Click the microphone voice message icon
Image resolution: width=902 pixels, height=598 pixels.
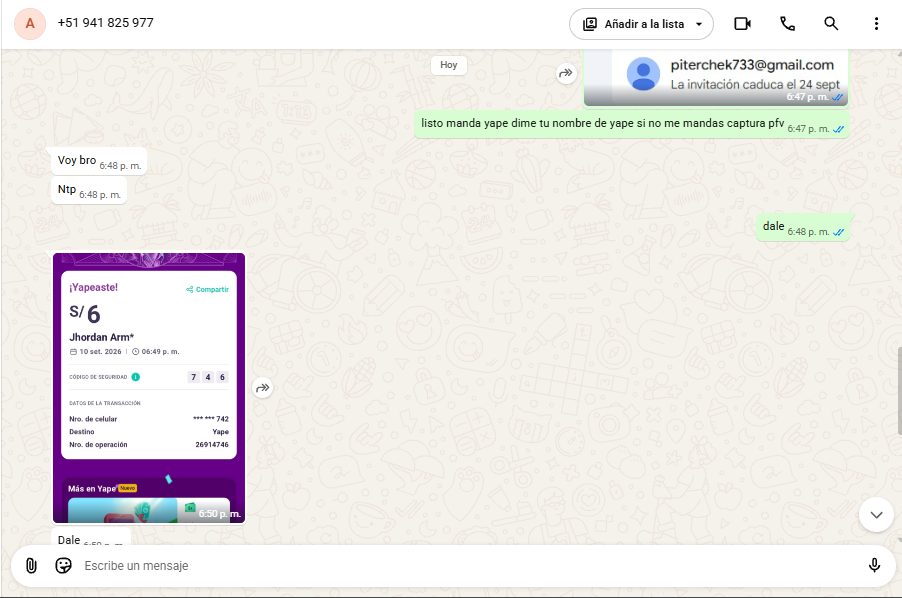pyautogui.click(x=874, y=566)
